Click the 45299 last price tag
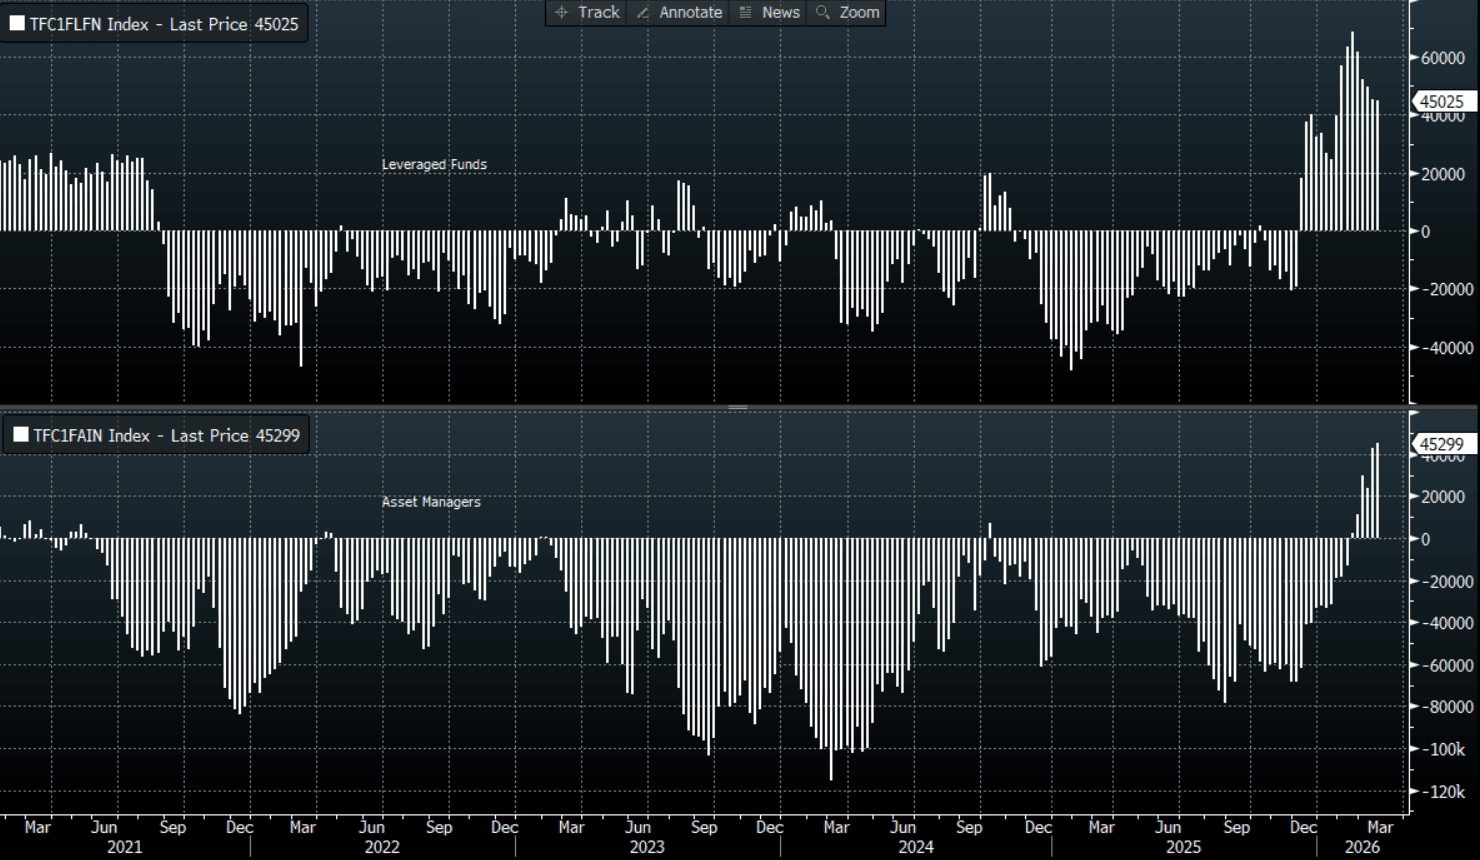Image resolution: width=1480 pixels, height=860 pixels. [x=1442, y=444]
